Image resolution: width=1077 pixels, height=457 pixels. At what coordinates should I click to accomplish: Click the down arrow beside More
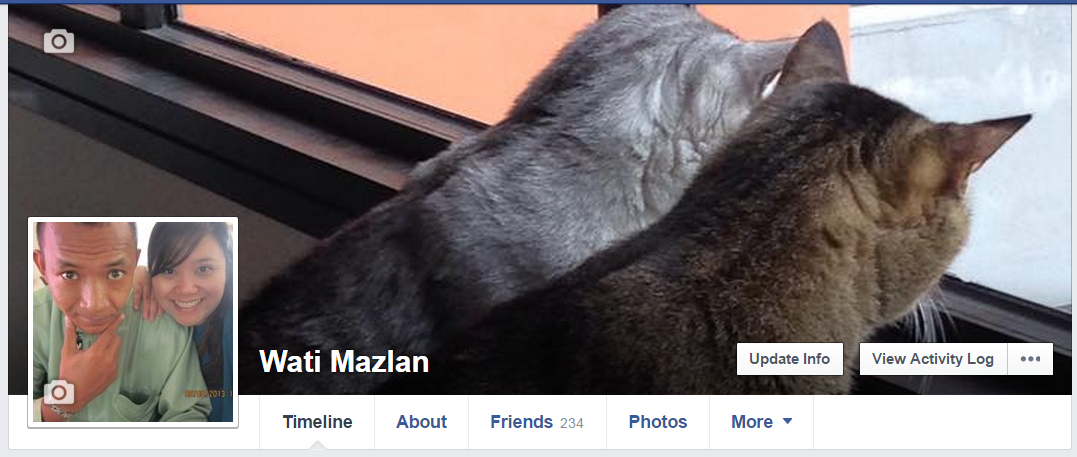787,421
